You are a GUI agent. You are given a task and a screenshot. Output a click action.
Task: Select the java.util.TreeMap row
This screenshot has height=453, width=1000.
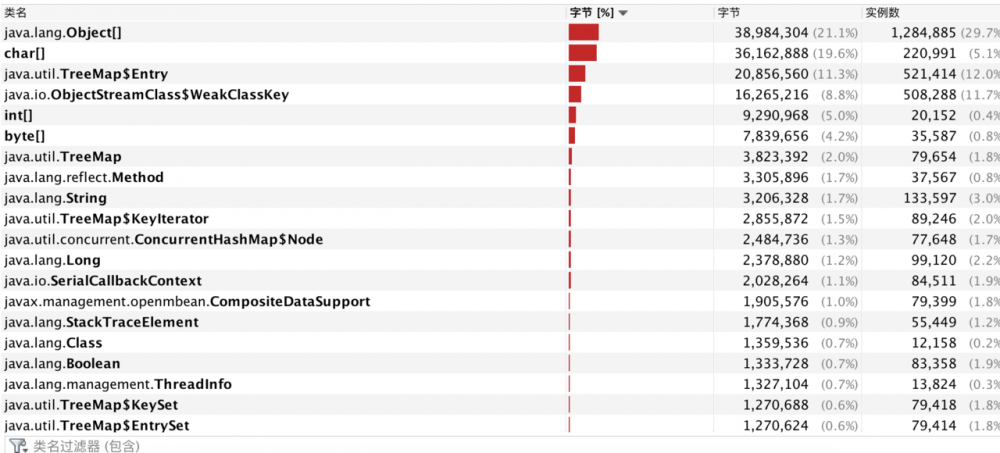click(500, 157)
